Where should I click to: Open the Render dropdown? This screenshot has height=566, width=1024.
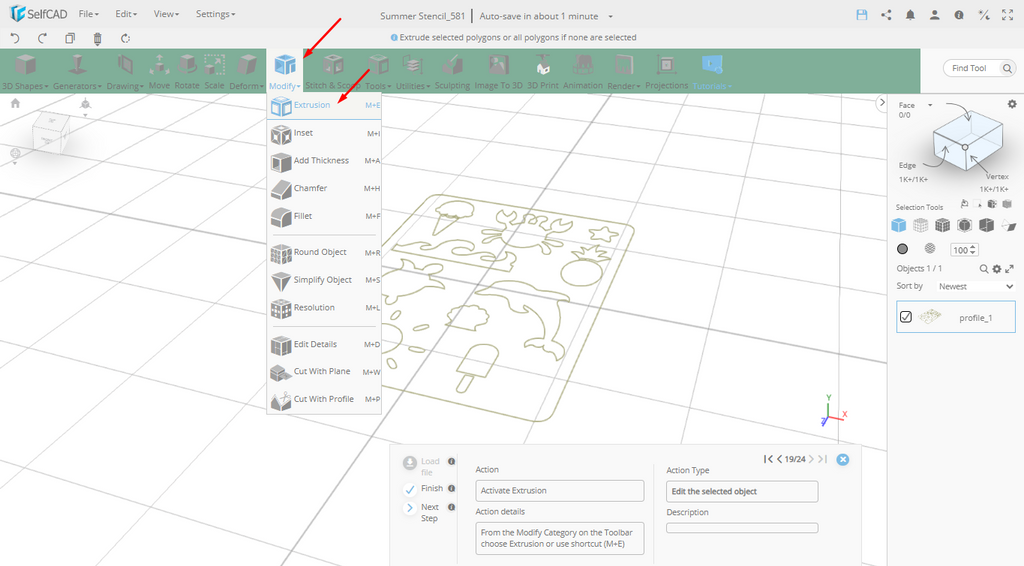[624, 72]
